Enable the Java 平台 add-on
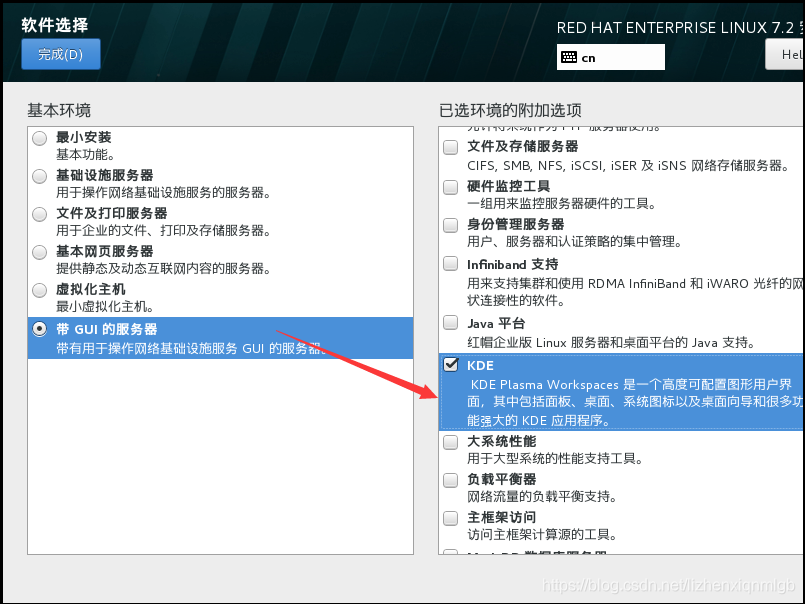Image resolution: width=805 pixels, height=604 pixels. click(x=450, y=322)
